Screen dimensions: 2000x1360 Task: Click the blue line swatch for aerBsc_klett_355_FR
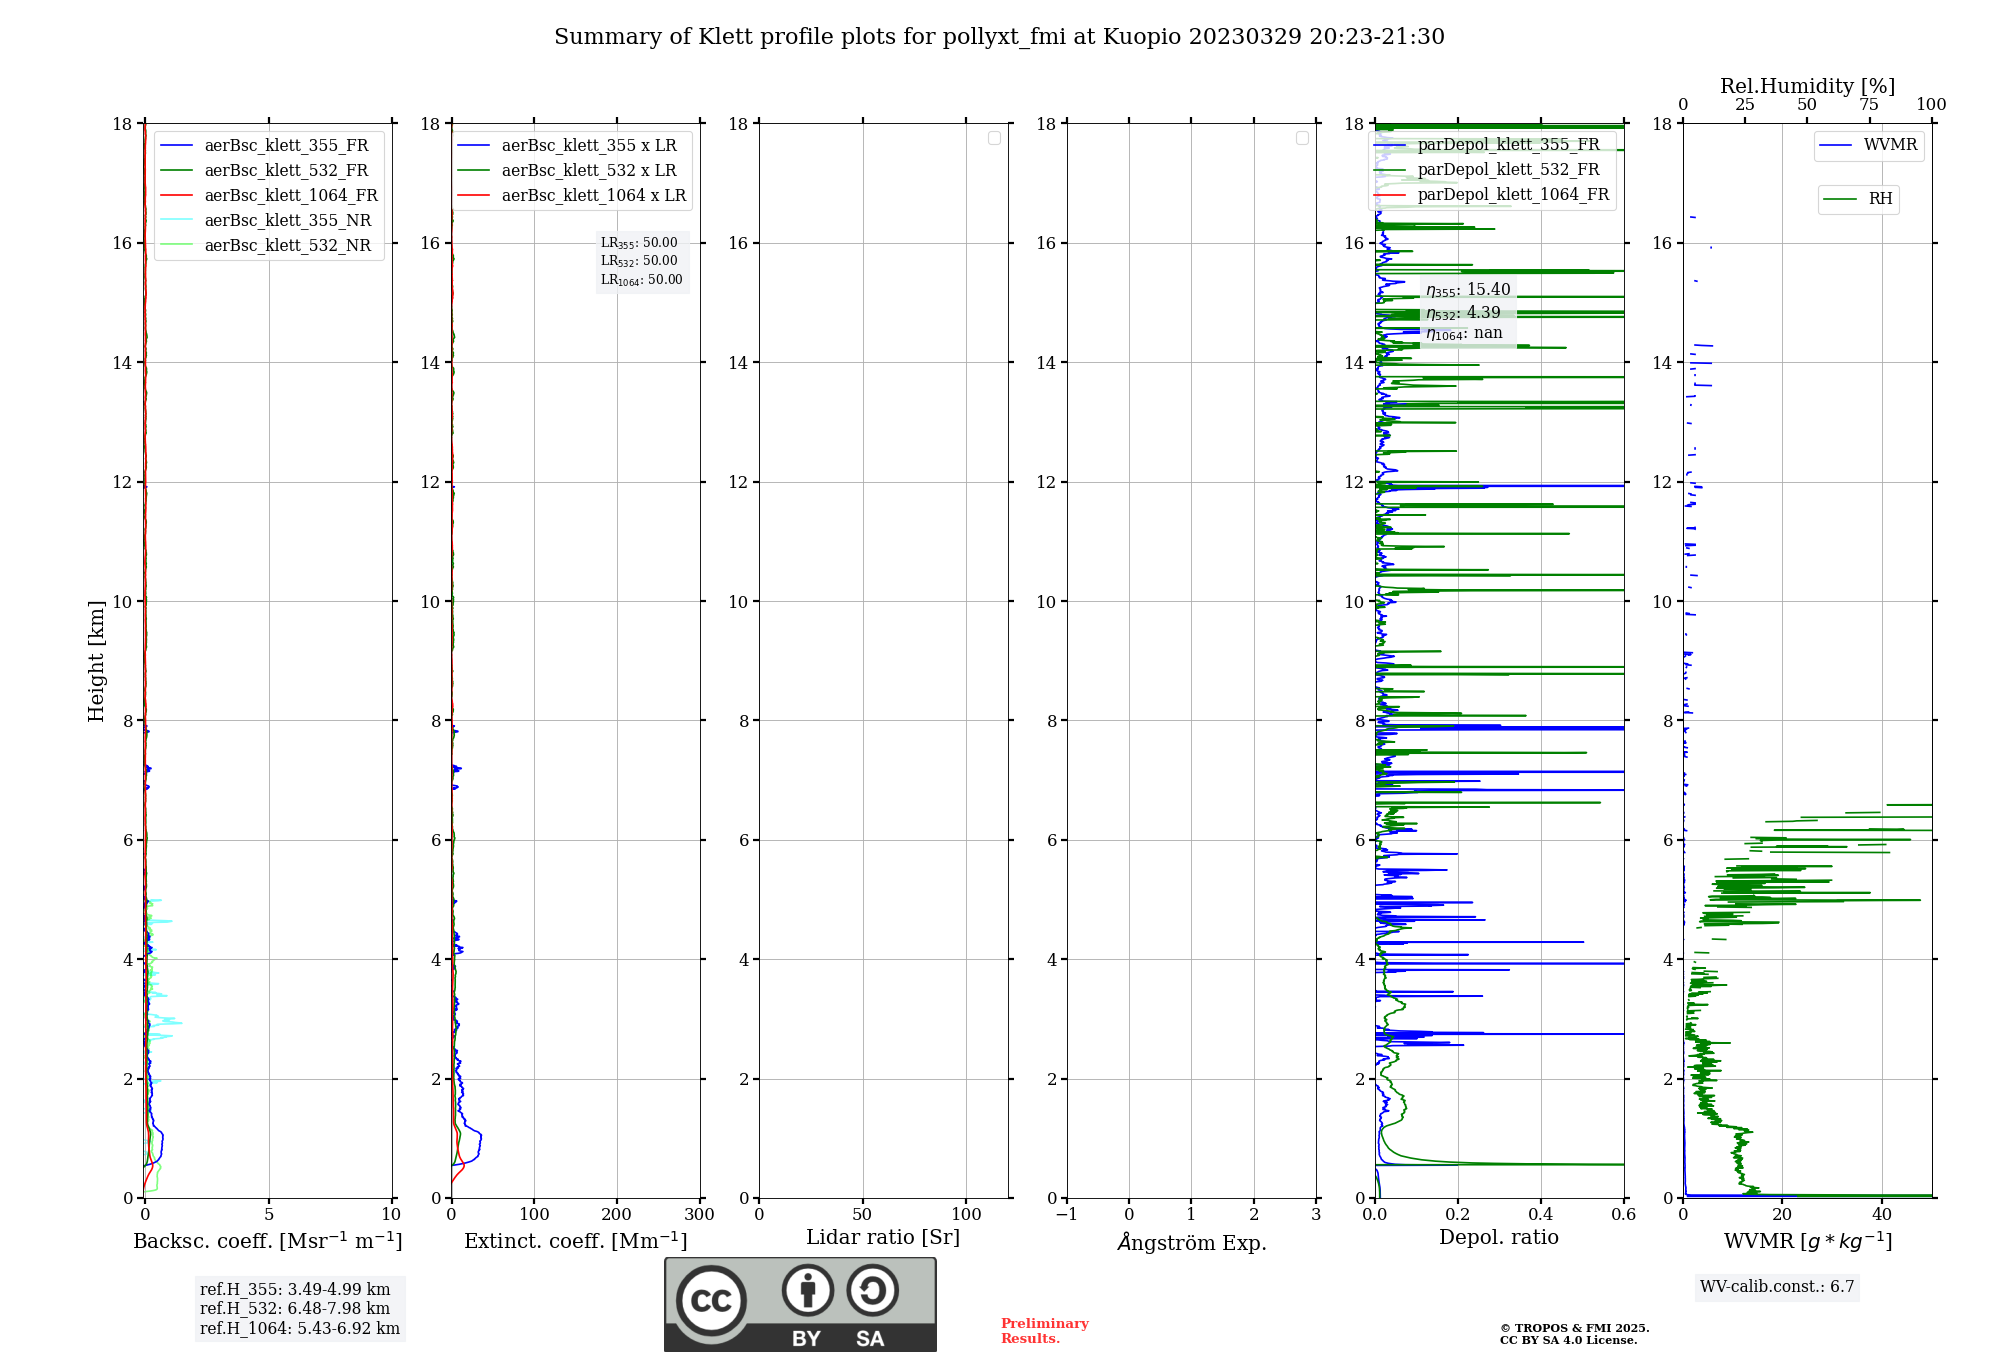tap(176, 146)
